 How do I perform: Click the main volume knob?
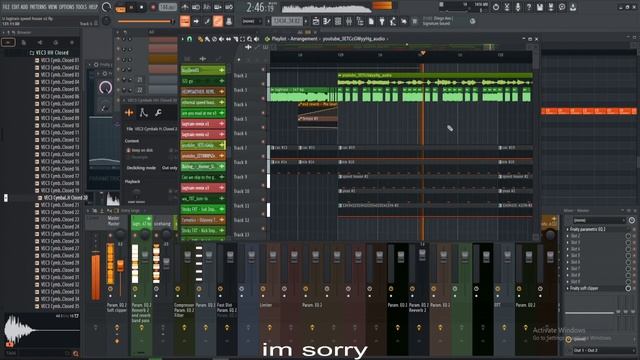coord(106,7)
